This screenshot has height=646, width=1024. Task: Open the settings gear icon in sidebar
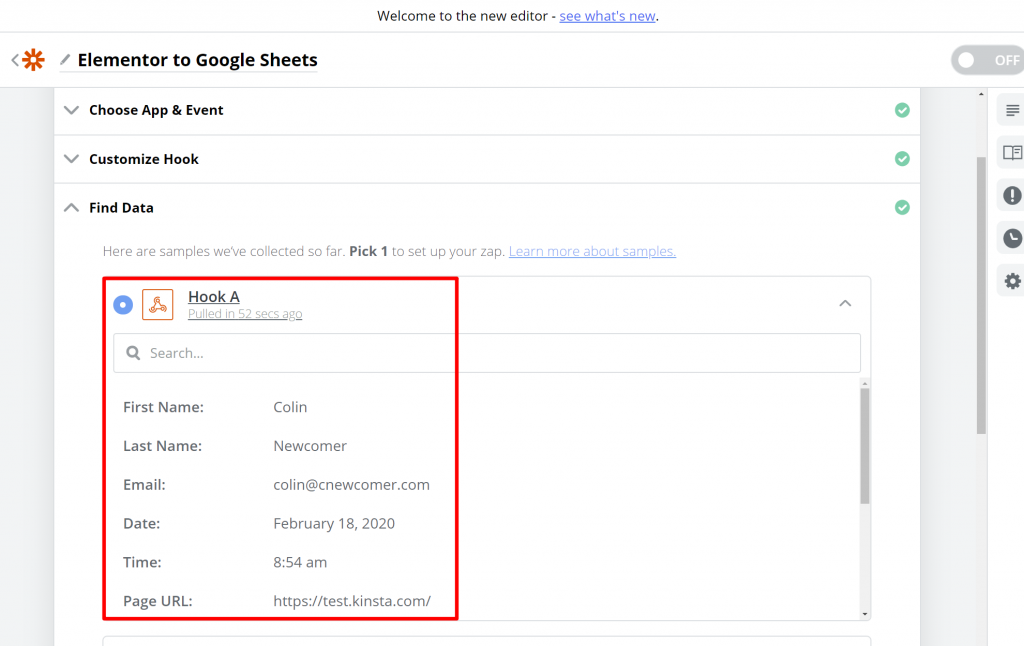pyautogui.click(x=1012, y=281)
